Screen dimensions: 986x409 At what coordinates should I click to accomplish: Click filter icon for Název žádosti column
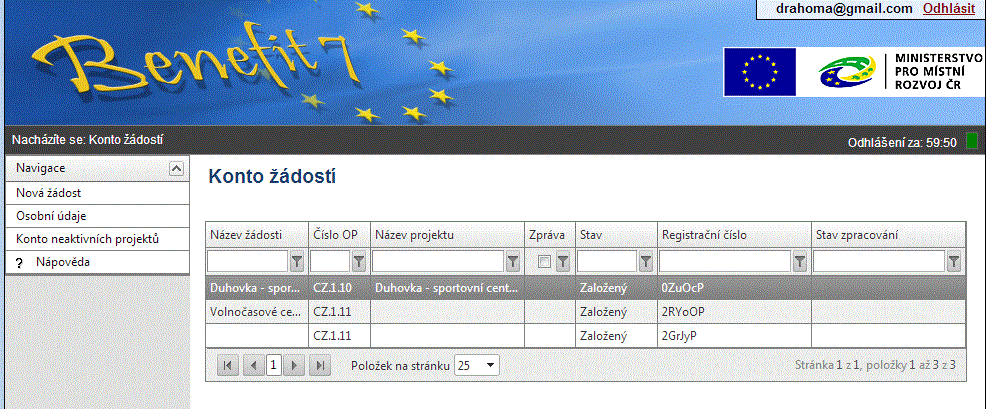(x=297, y=262)
